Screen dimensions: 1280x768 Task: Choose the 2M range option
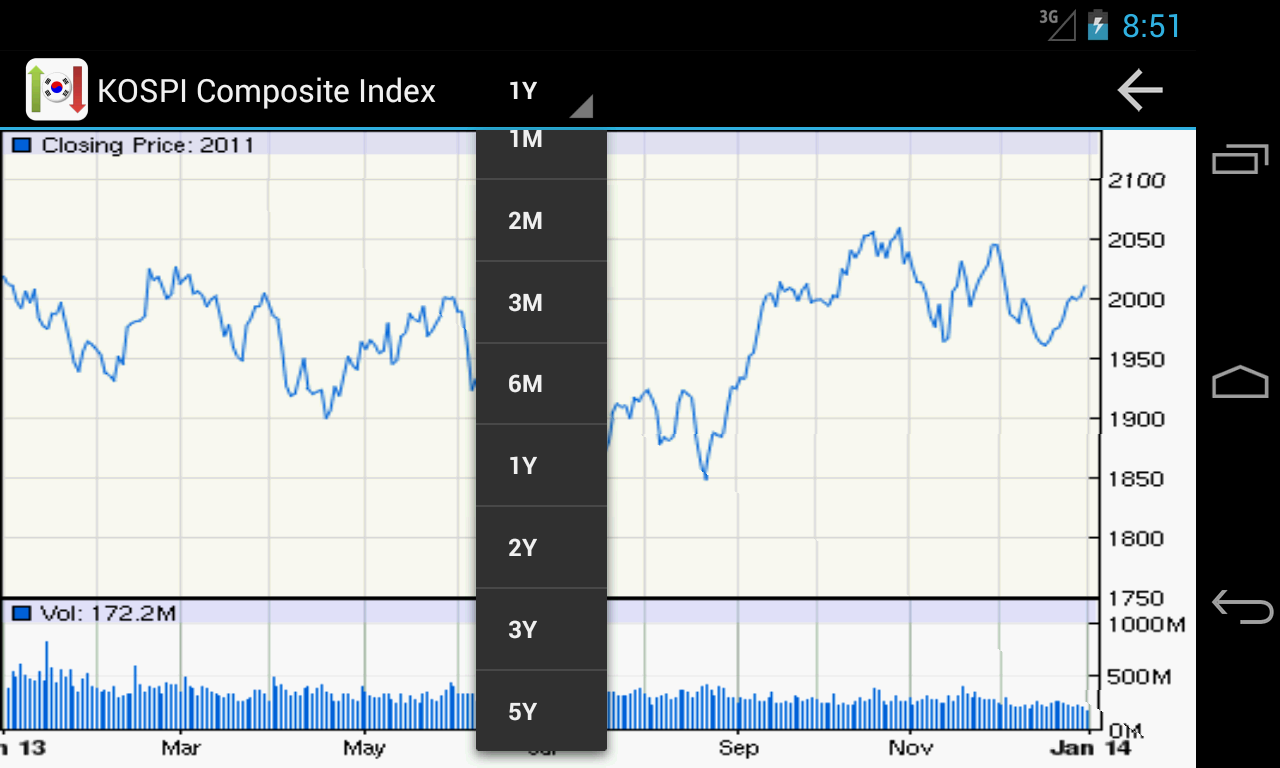[541, 221]
